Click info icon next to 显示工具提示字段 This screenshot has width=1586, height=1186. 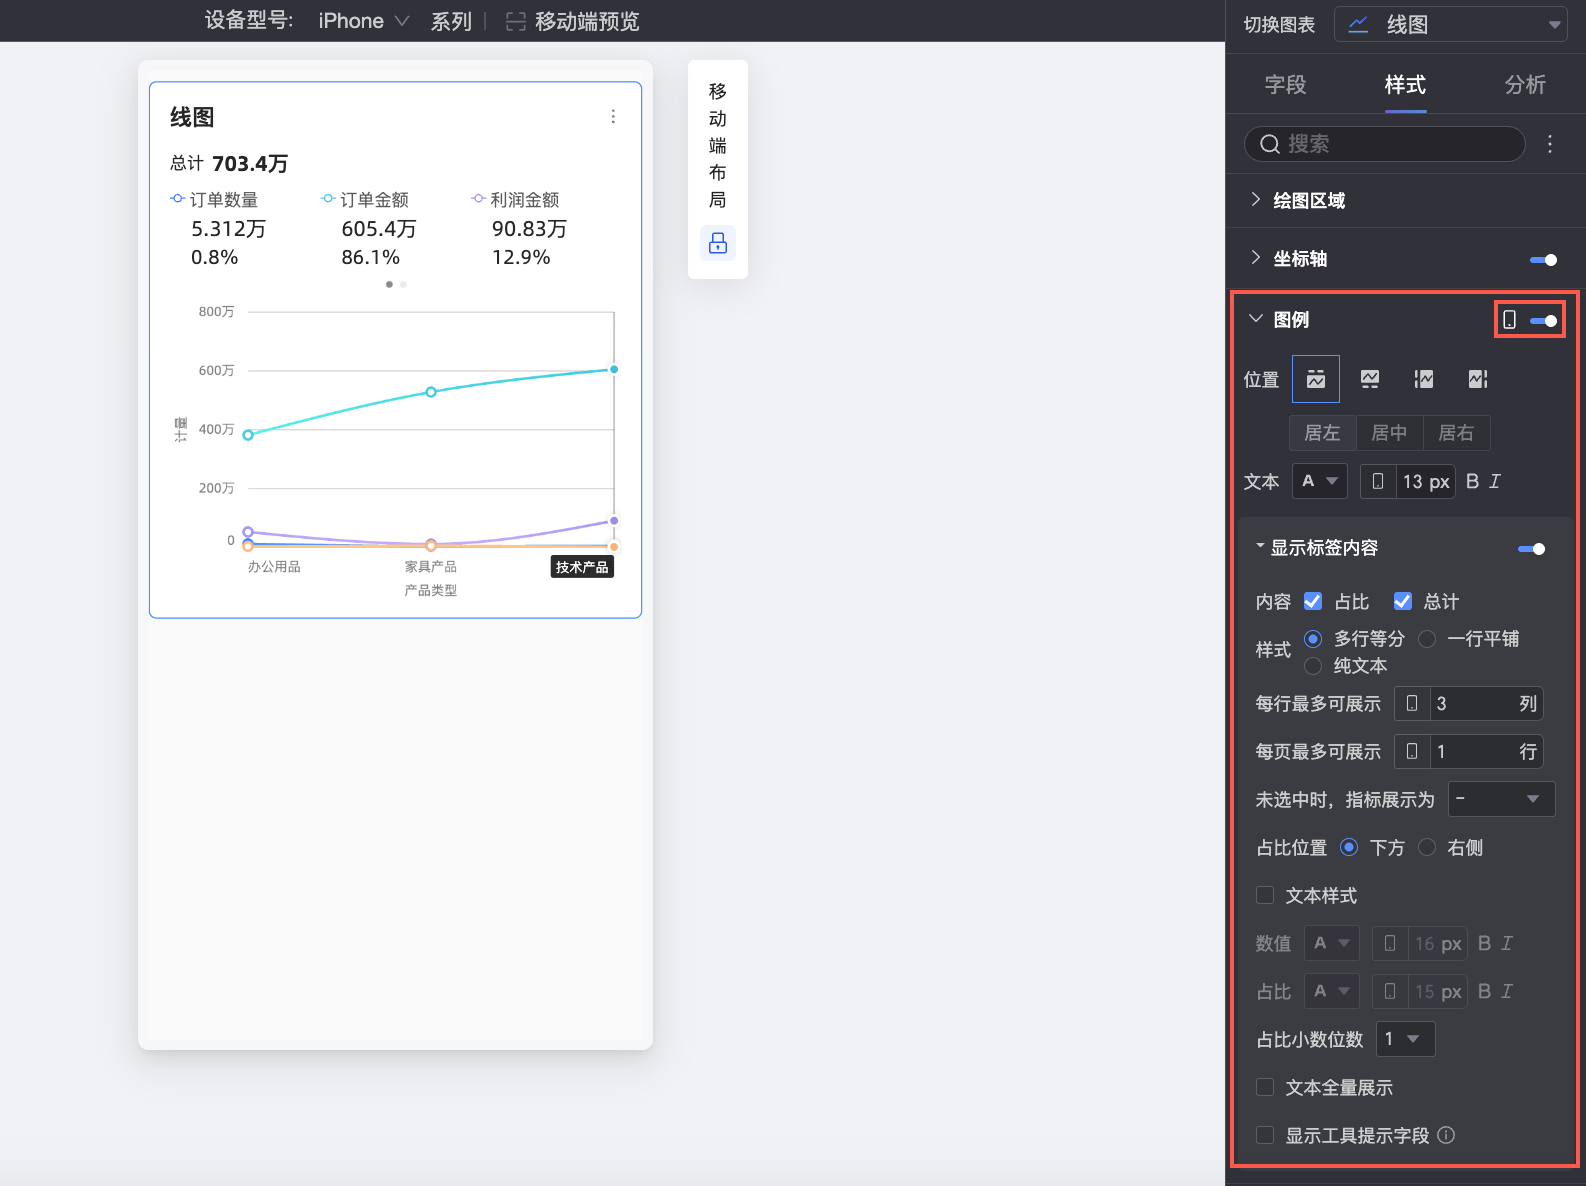pos(1446,1135)
